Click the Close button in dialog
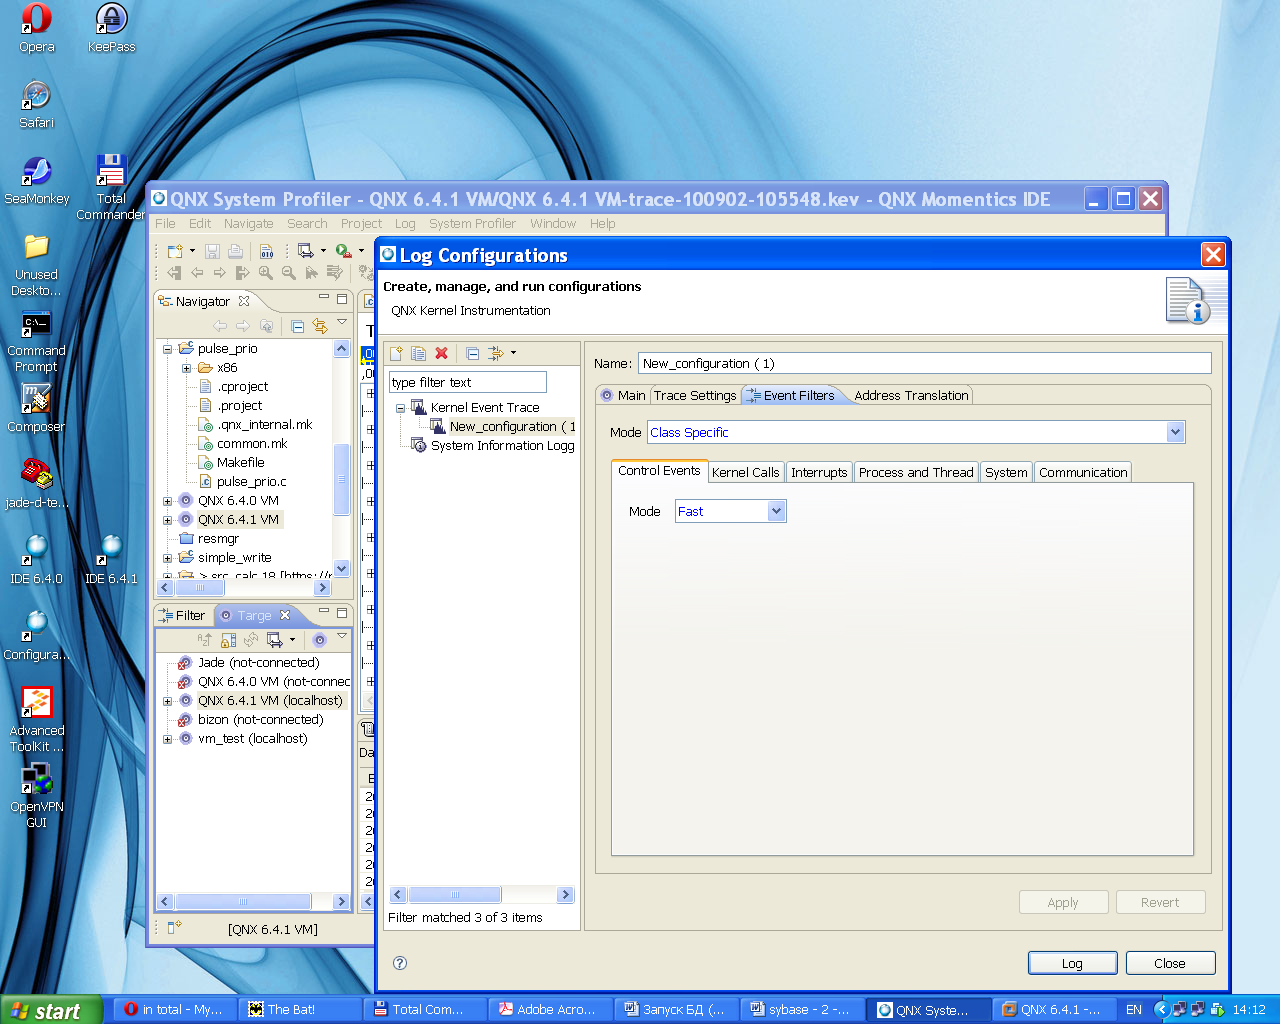1280x1024 pixels. point(1170,963)
